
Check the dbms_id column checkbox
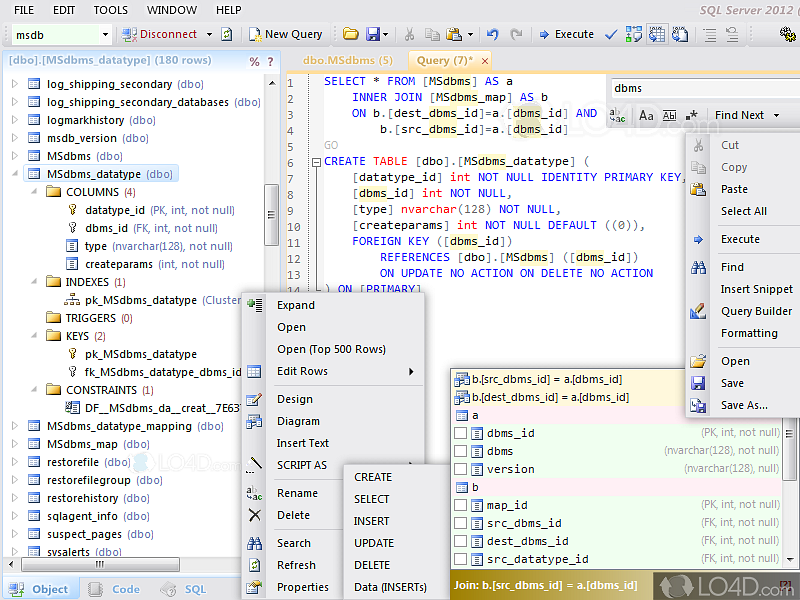click(x=461, y=433)
